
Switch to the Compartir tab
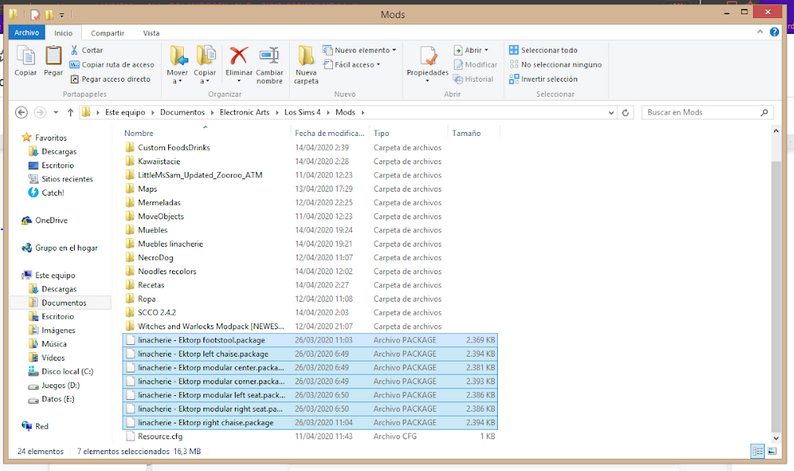coord(107,33)
